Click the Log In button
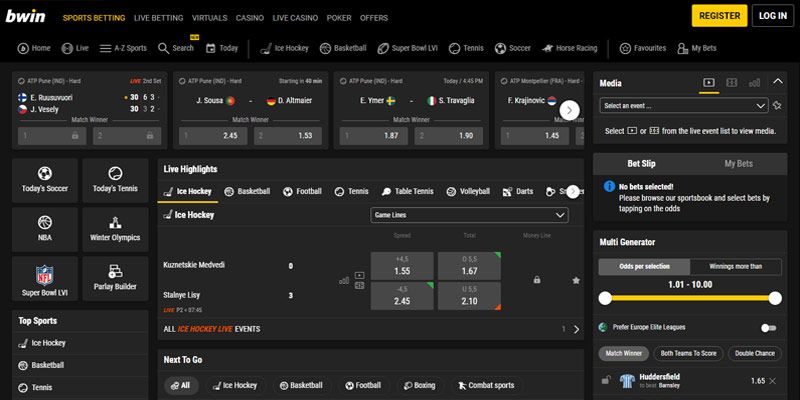800x400 pixels. (773, 16)
